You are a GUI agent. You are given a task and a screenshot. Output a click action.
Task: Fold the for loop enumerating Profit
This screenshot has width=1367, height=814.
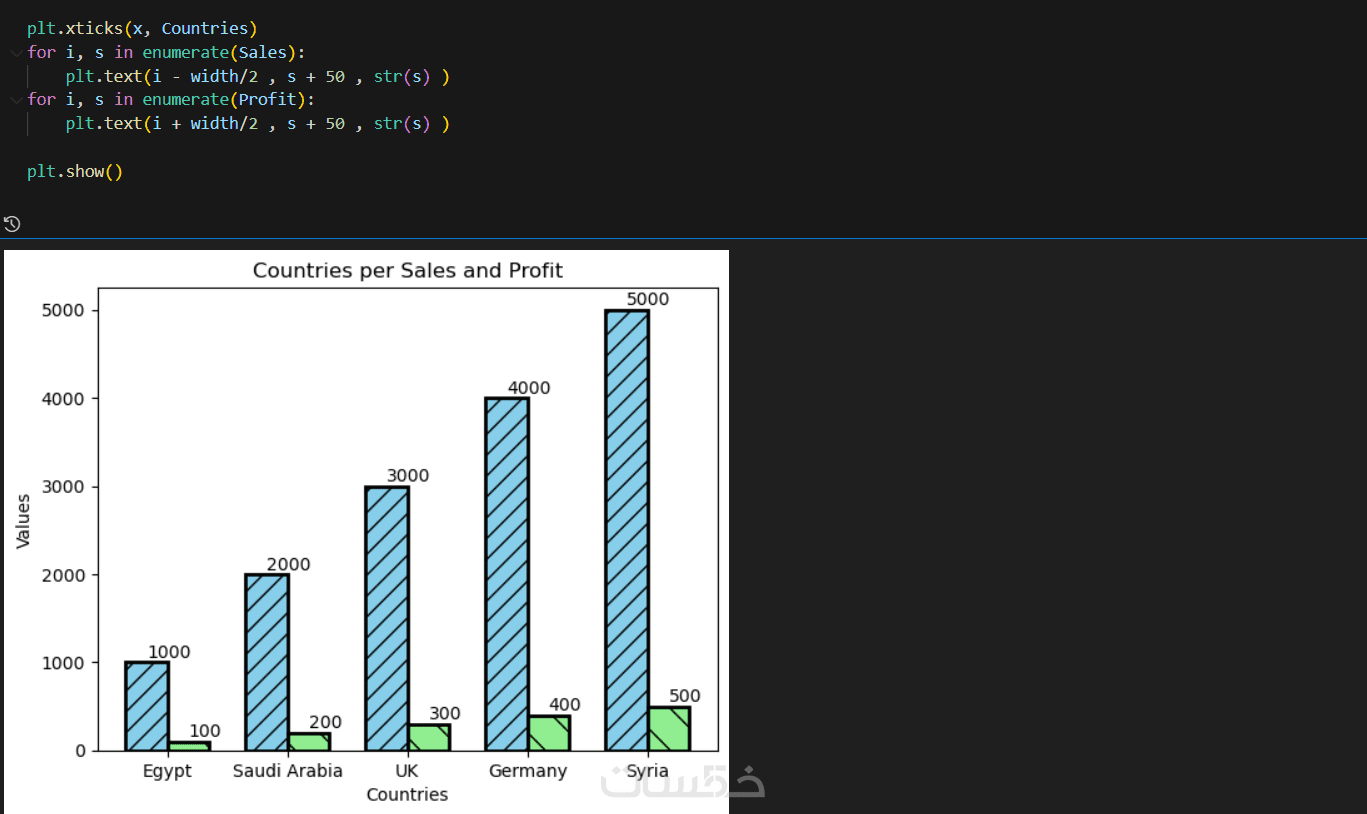[x=15, y=100]
